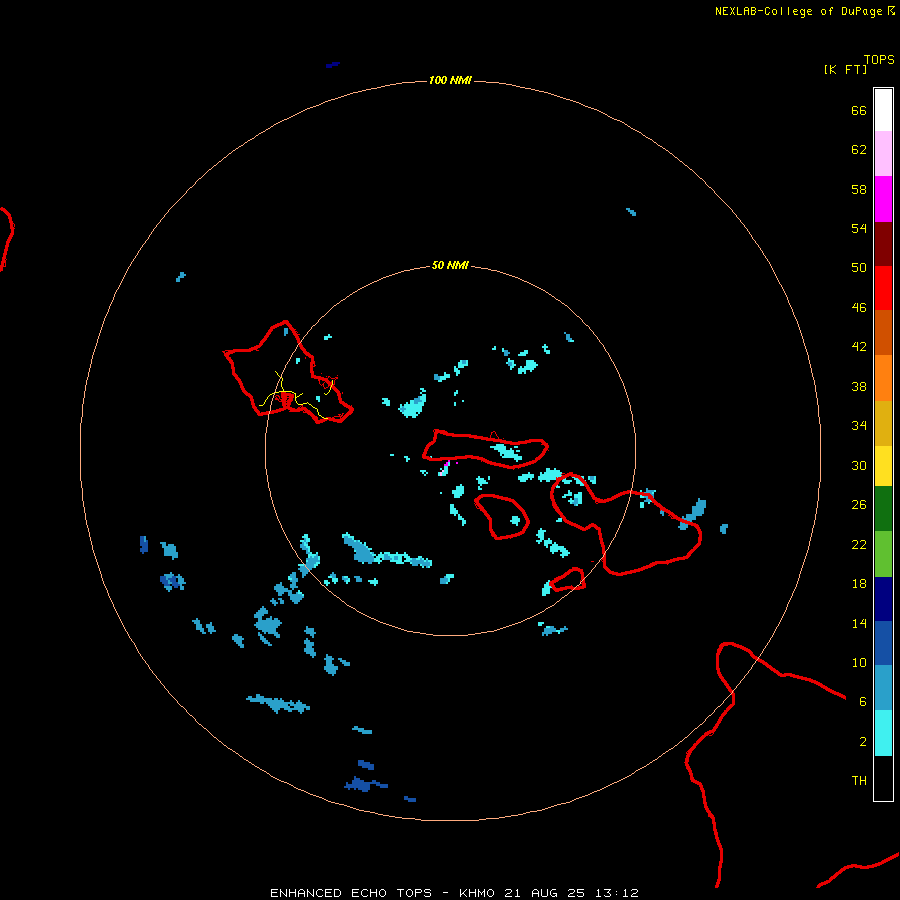Click the TH threshold legend label
The image size is (900, 900).
(x=859, y=781)
